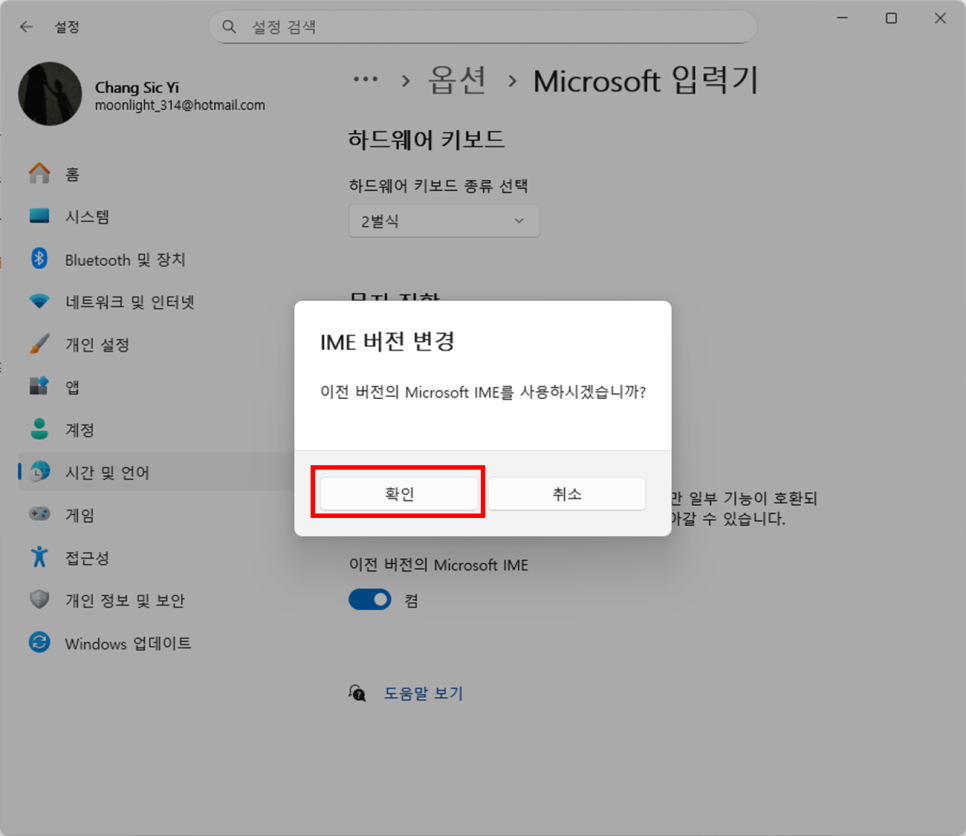Confirm IME version change with 확인
Screen dimensions: 966x836
(399, 493)
